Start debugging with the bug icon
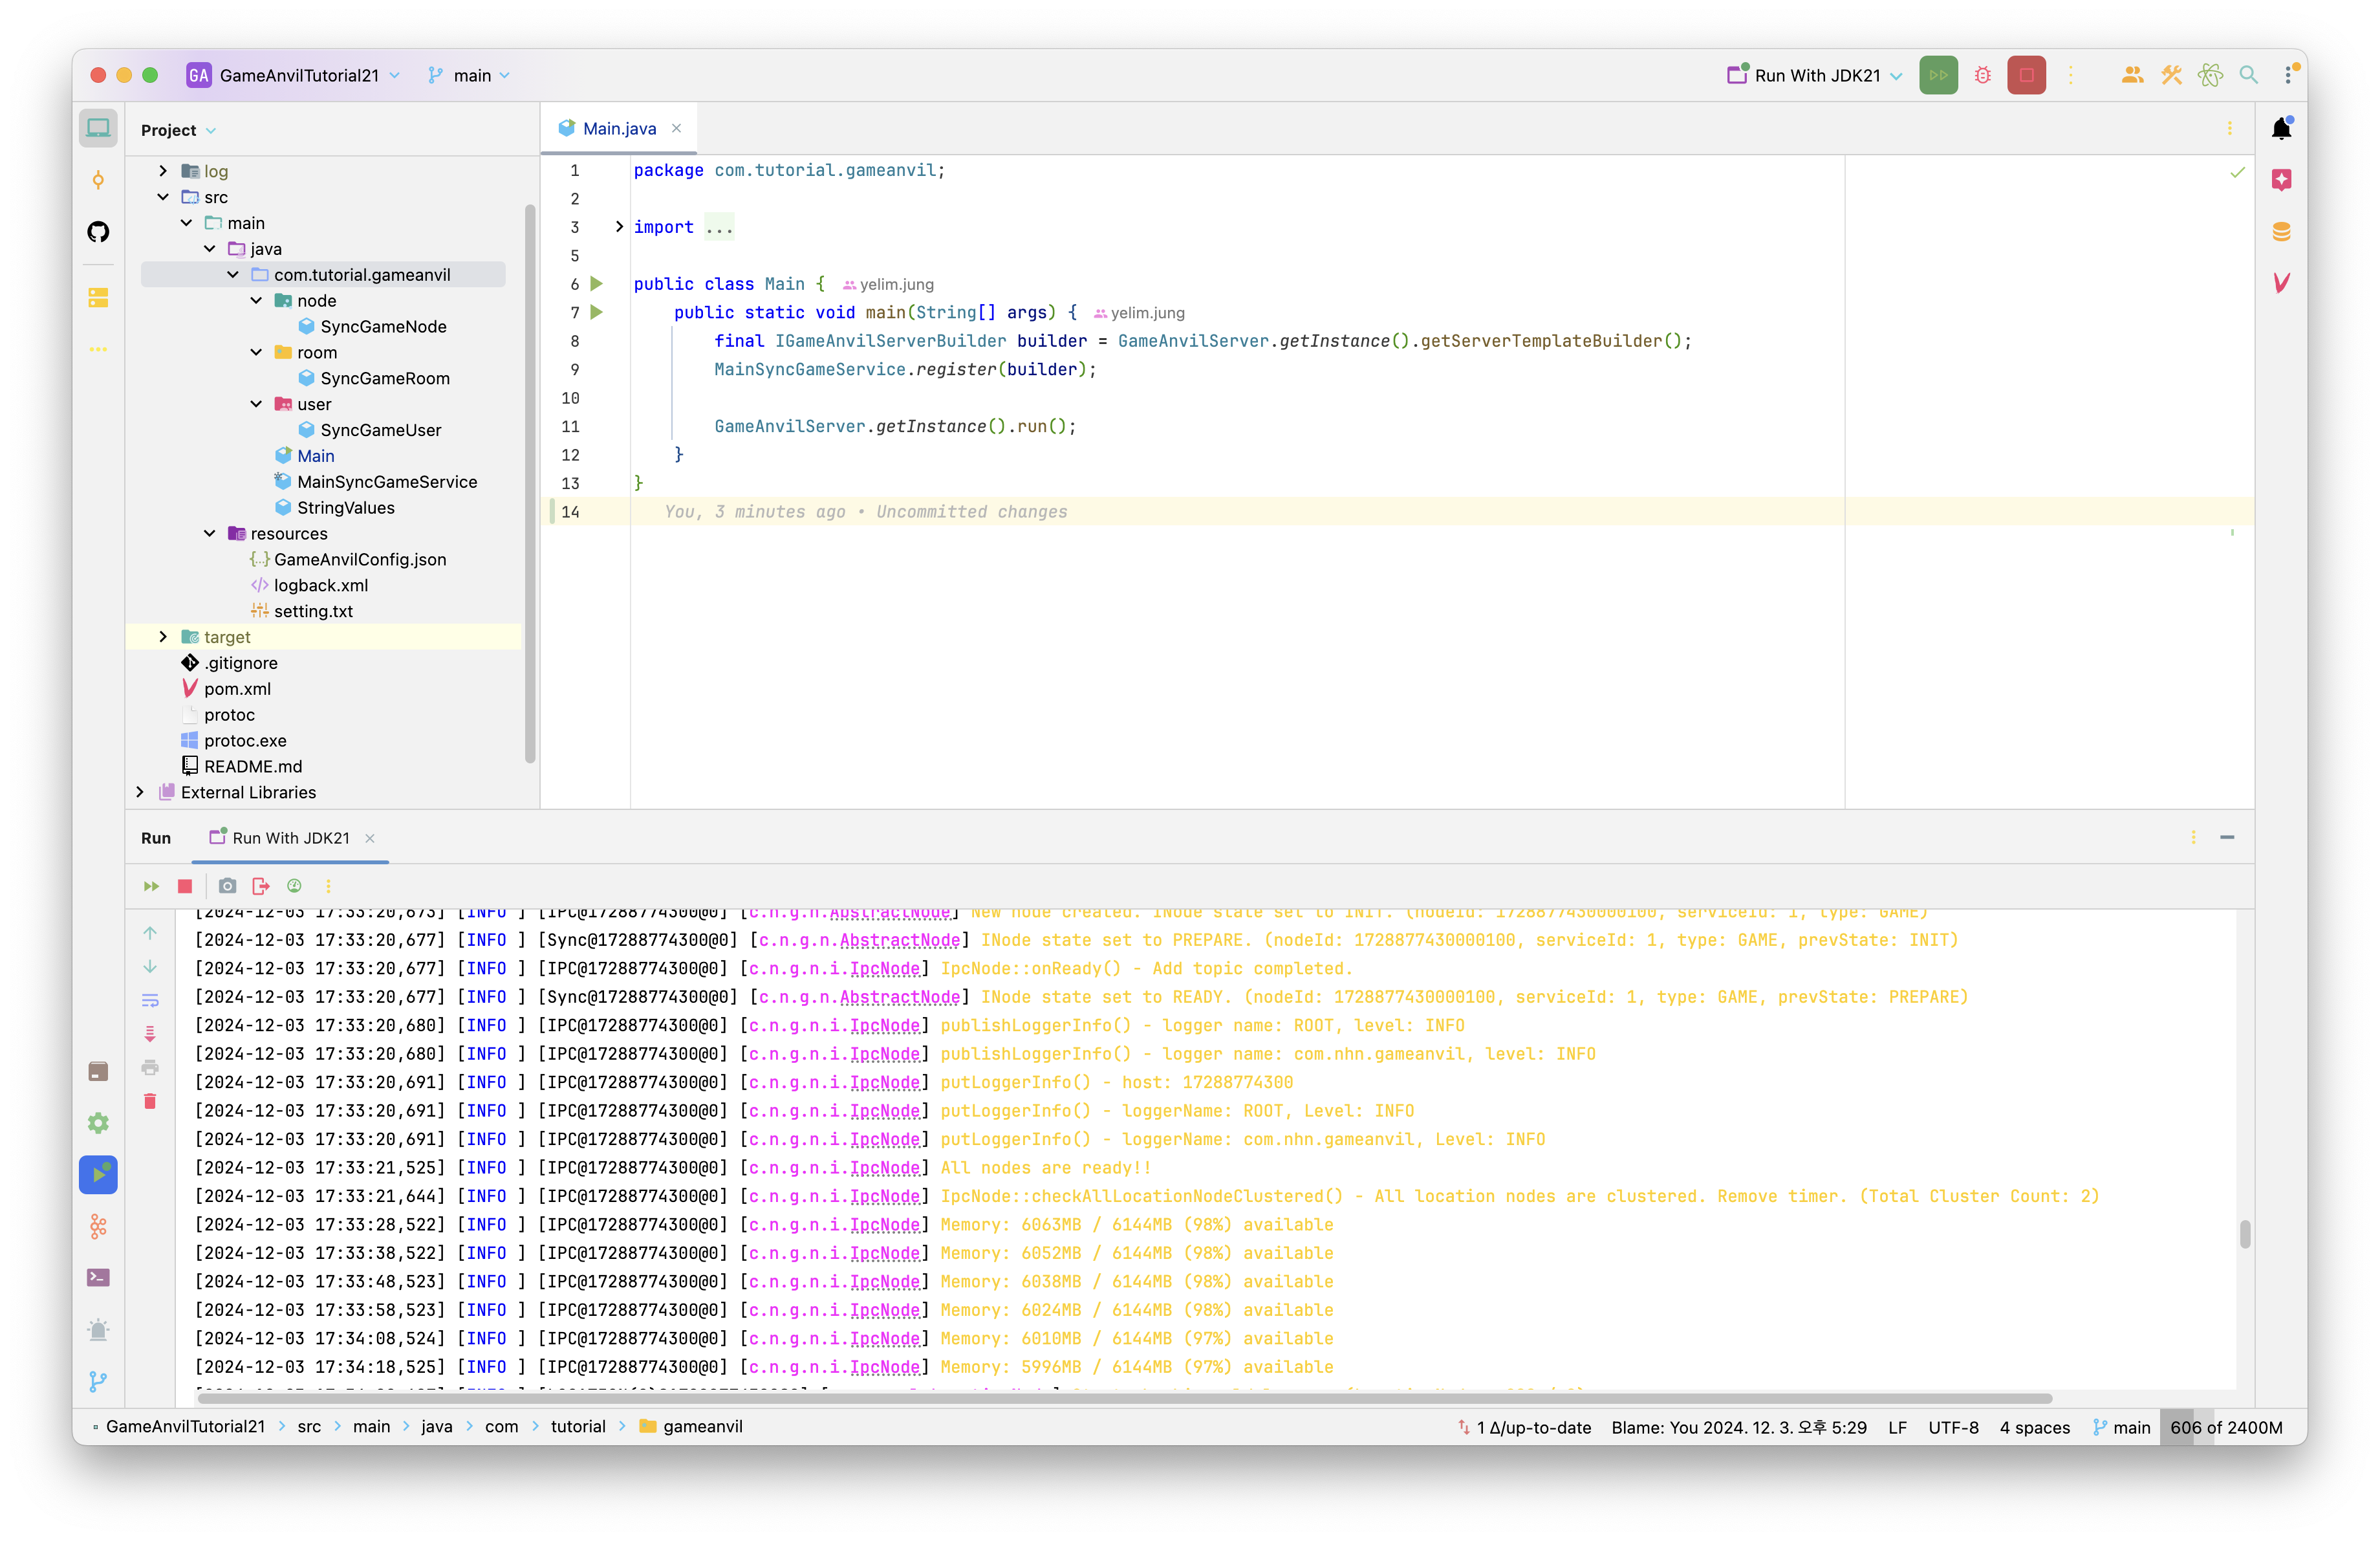Image resolution: width=2380 pixels, height=1541 pixels. coord(1982,75)
